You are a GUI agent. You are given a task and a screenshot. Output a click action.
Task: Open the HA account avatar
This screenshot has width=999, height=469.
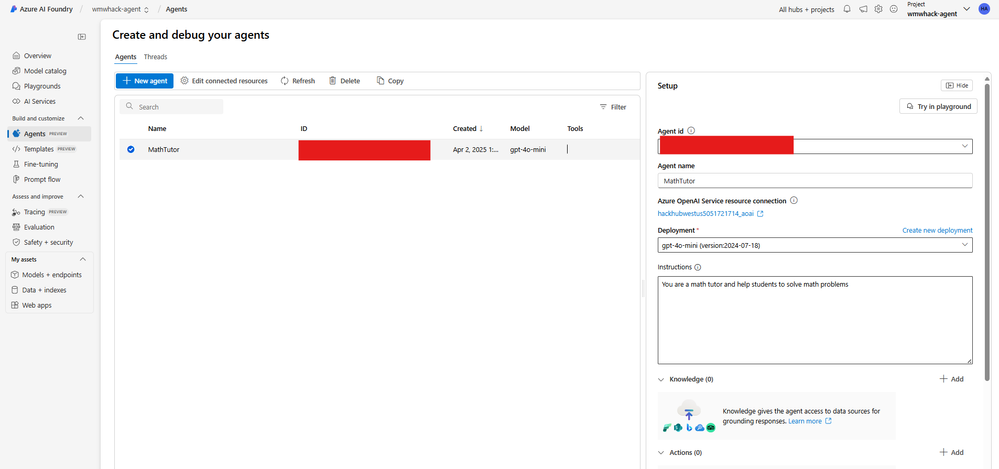click(984, 9)
